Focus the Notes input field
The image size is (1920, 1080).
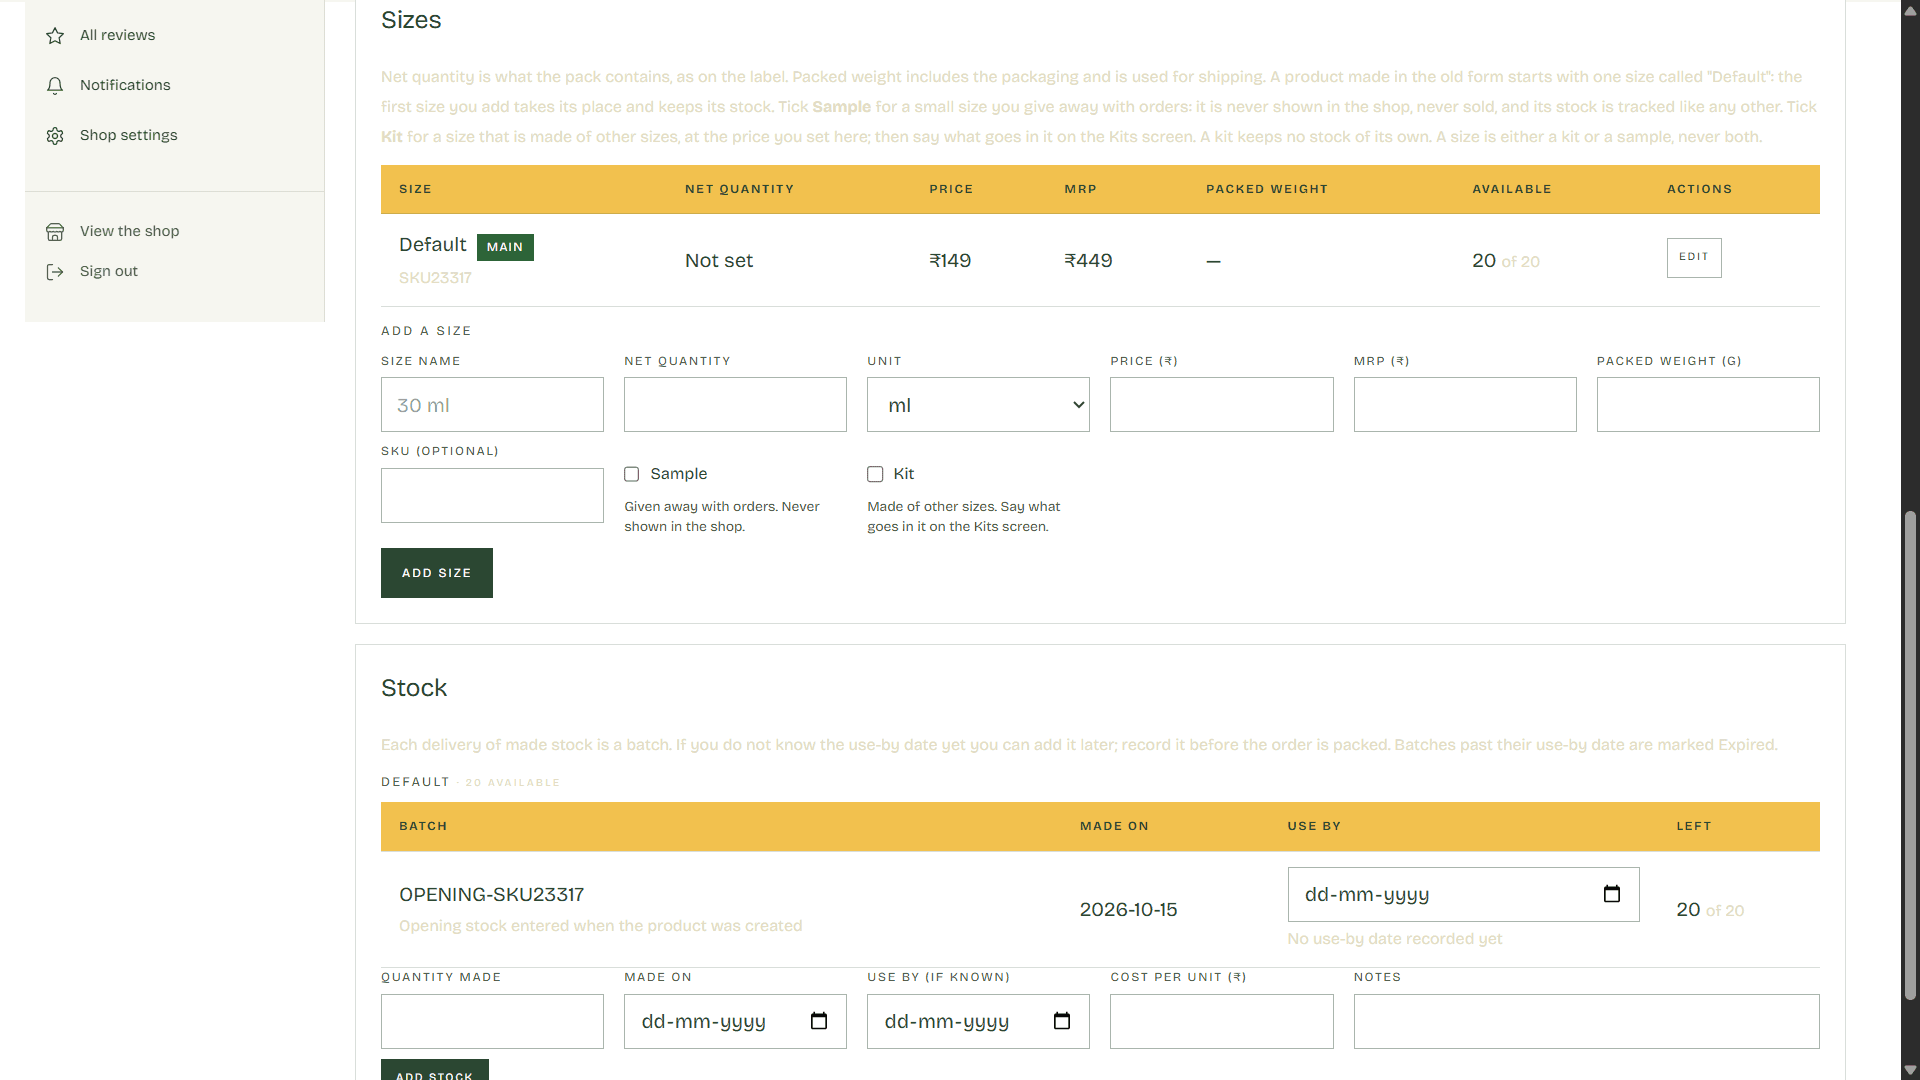1586,1021
